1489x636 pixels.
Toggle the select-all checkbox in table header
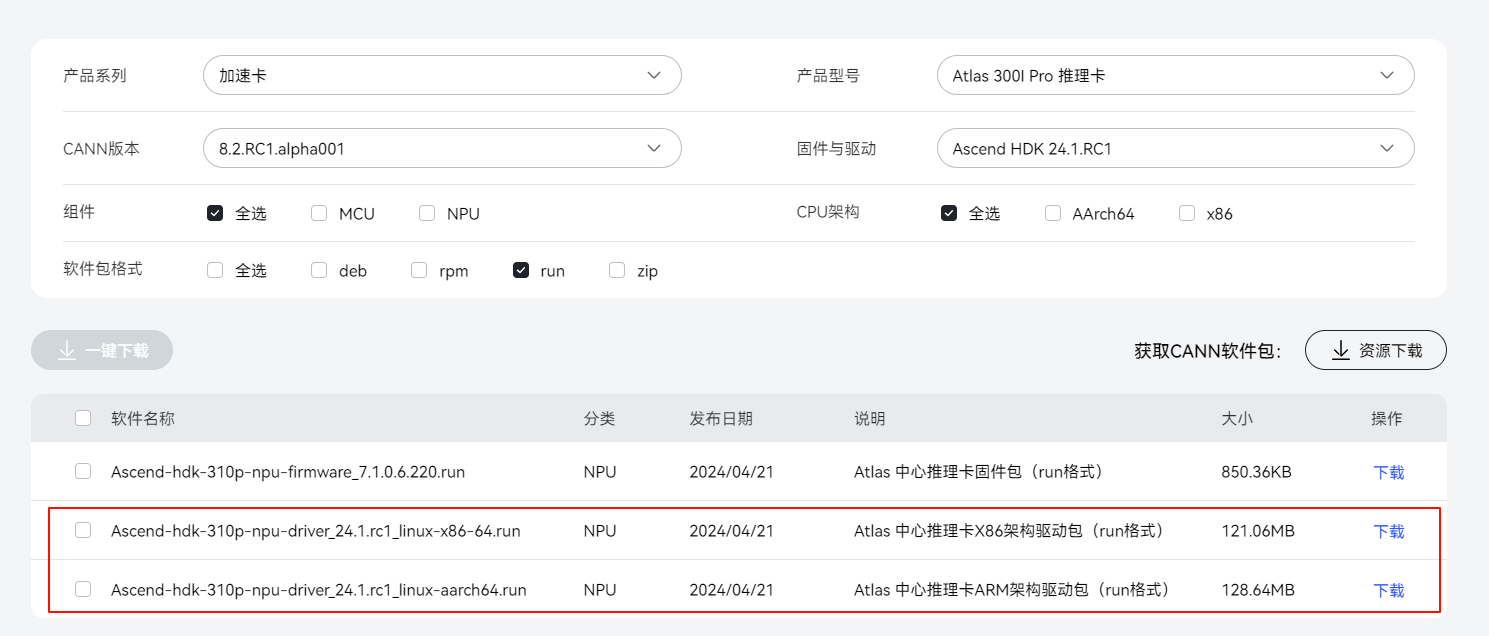(83, 418)
